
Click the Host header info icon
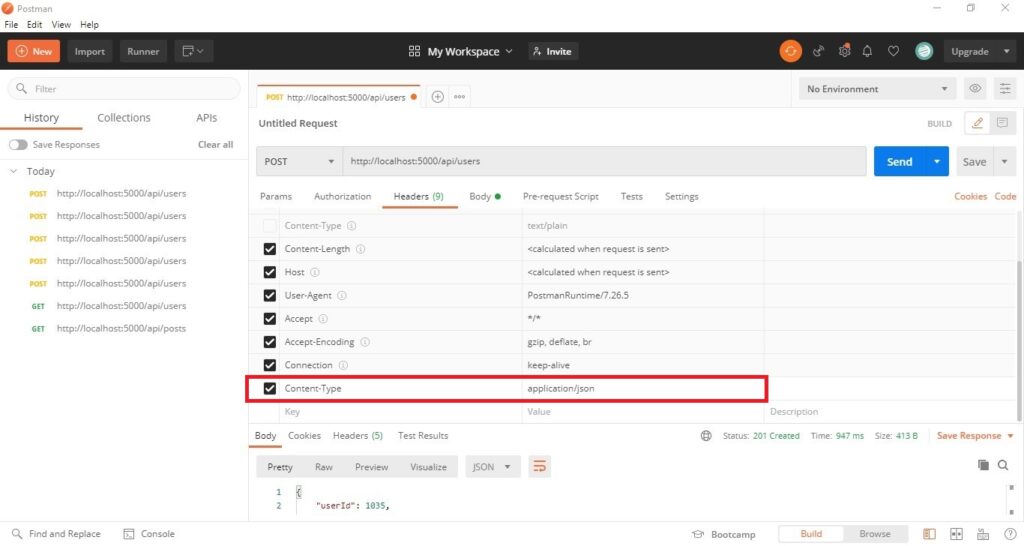point(315,272)
